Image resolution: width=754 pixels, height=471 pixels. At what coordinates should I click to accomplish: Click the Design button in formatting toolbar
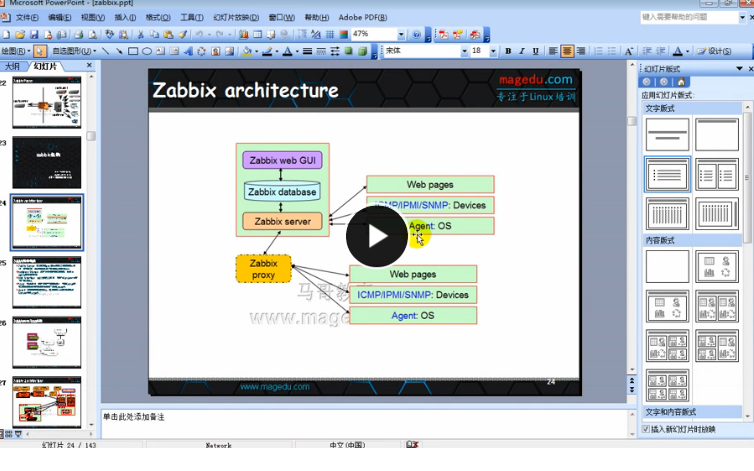click(x=714, y=51)
